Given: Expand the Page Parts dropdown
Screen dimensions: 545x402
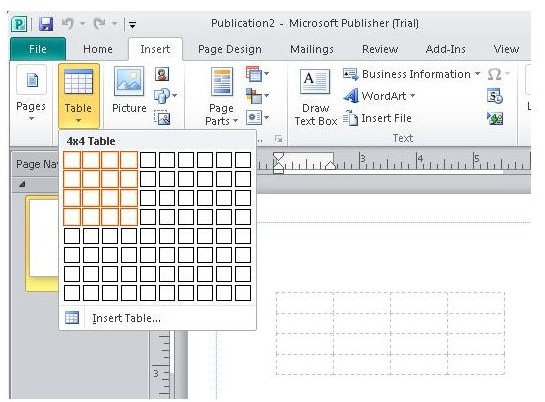Looking at the screenshot, I should pyautogui.click(x=222, y=95).
